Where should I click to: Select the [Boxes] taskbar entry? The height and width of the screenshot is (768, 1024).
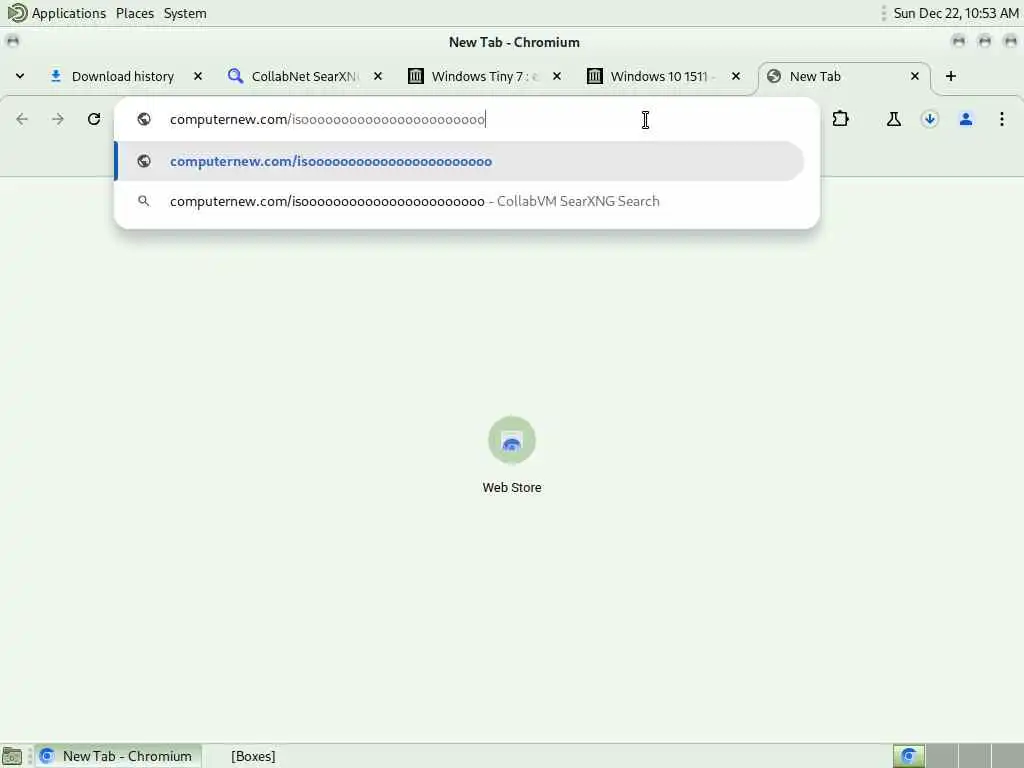tap(253, 756)
